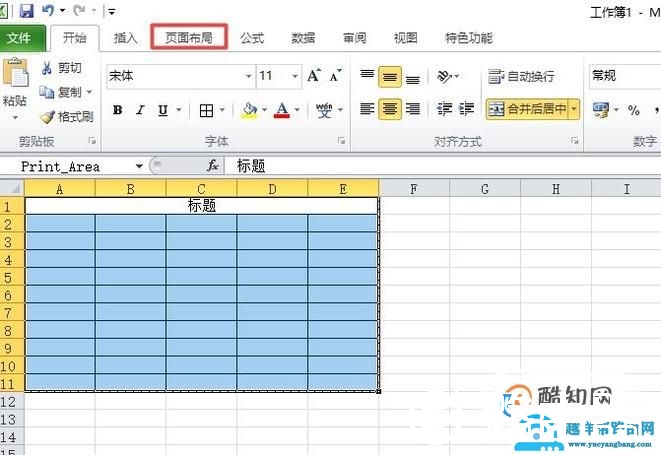Apply the yellow fill color bucket
661x455 pixels.
tap(249, 110)
